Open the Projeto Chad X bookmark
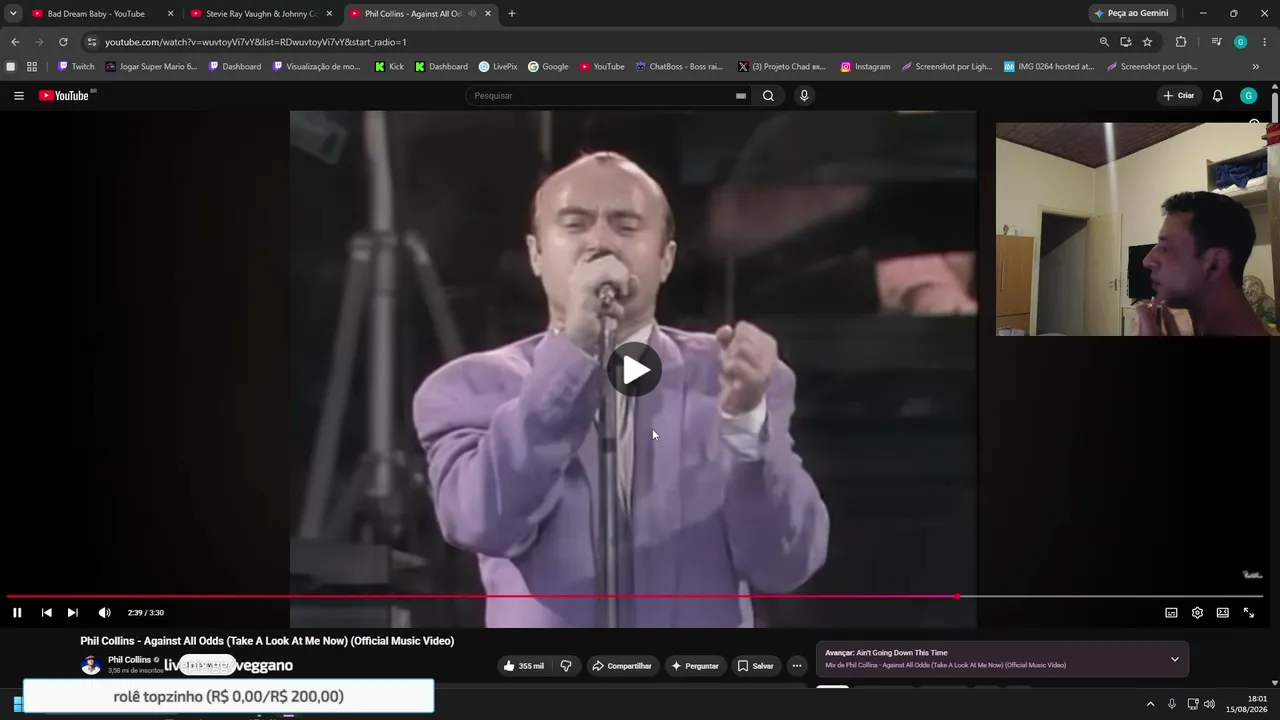Screen dimensions: 1280x720 [x=782, y=67]
